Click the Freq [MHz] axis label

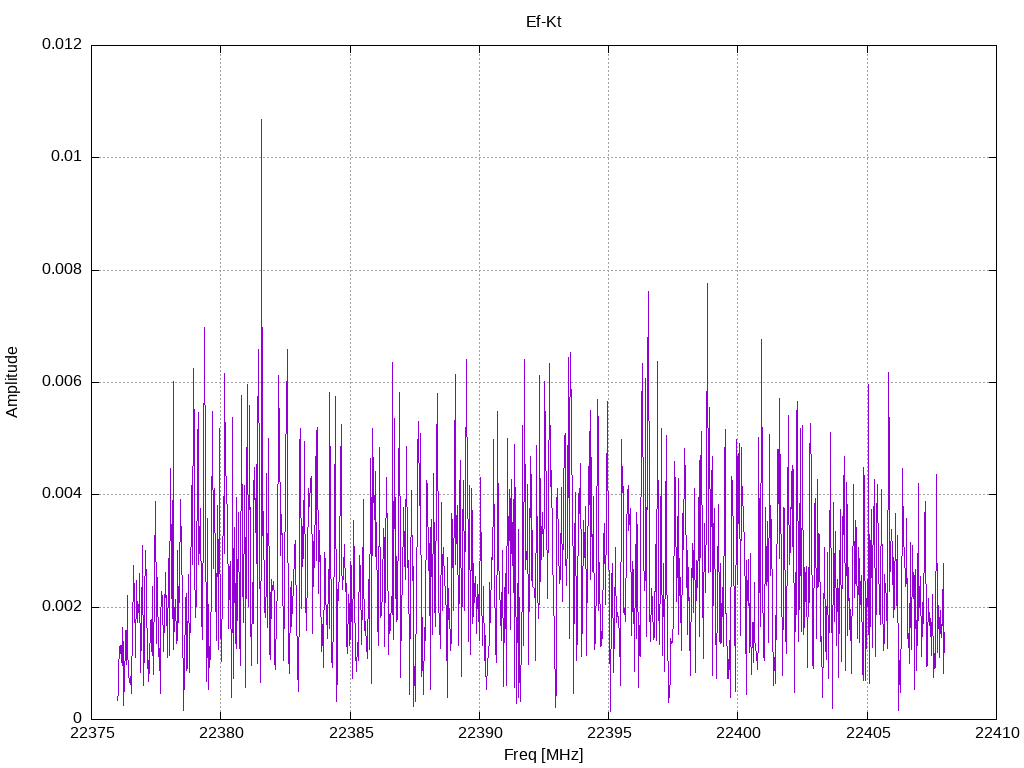pyautogui.click(x=543, y=755)
